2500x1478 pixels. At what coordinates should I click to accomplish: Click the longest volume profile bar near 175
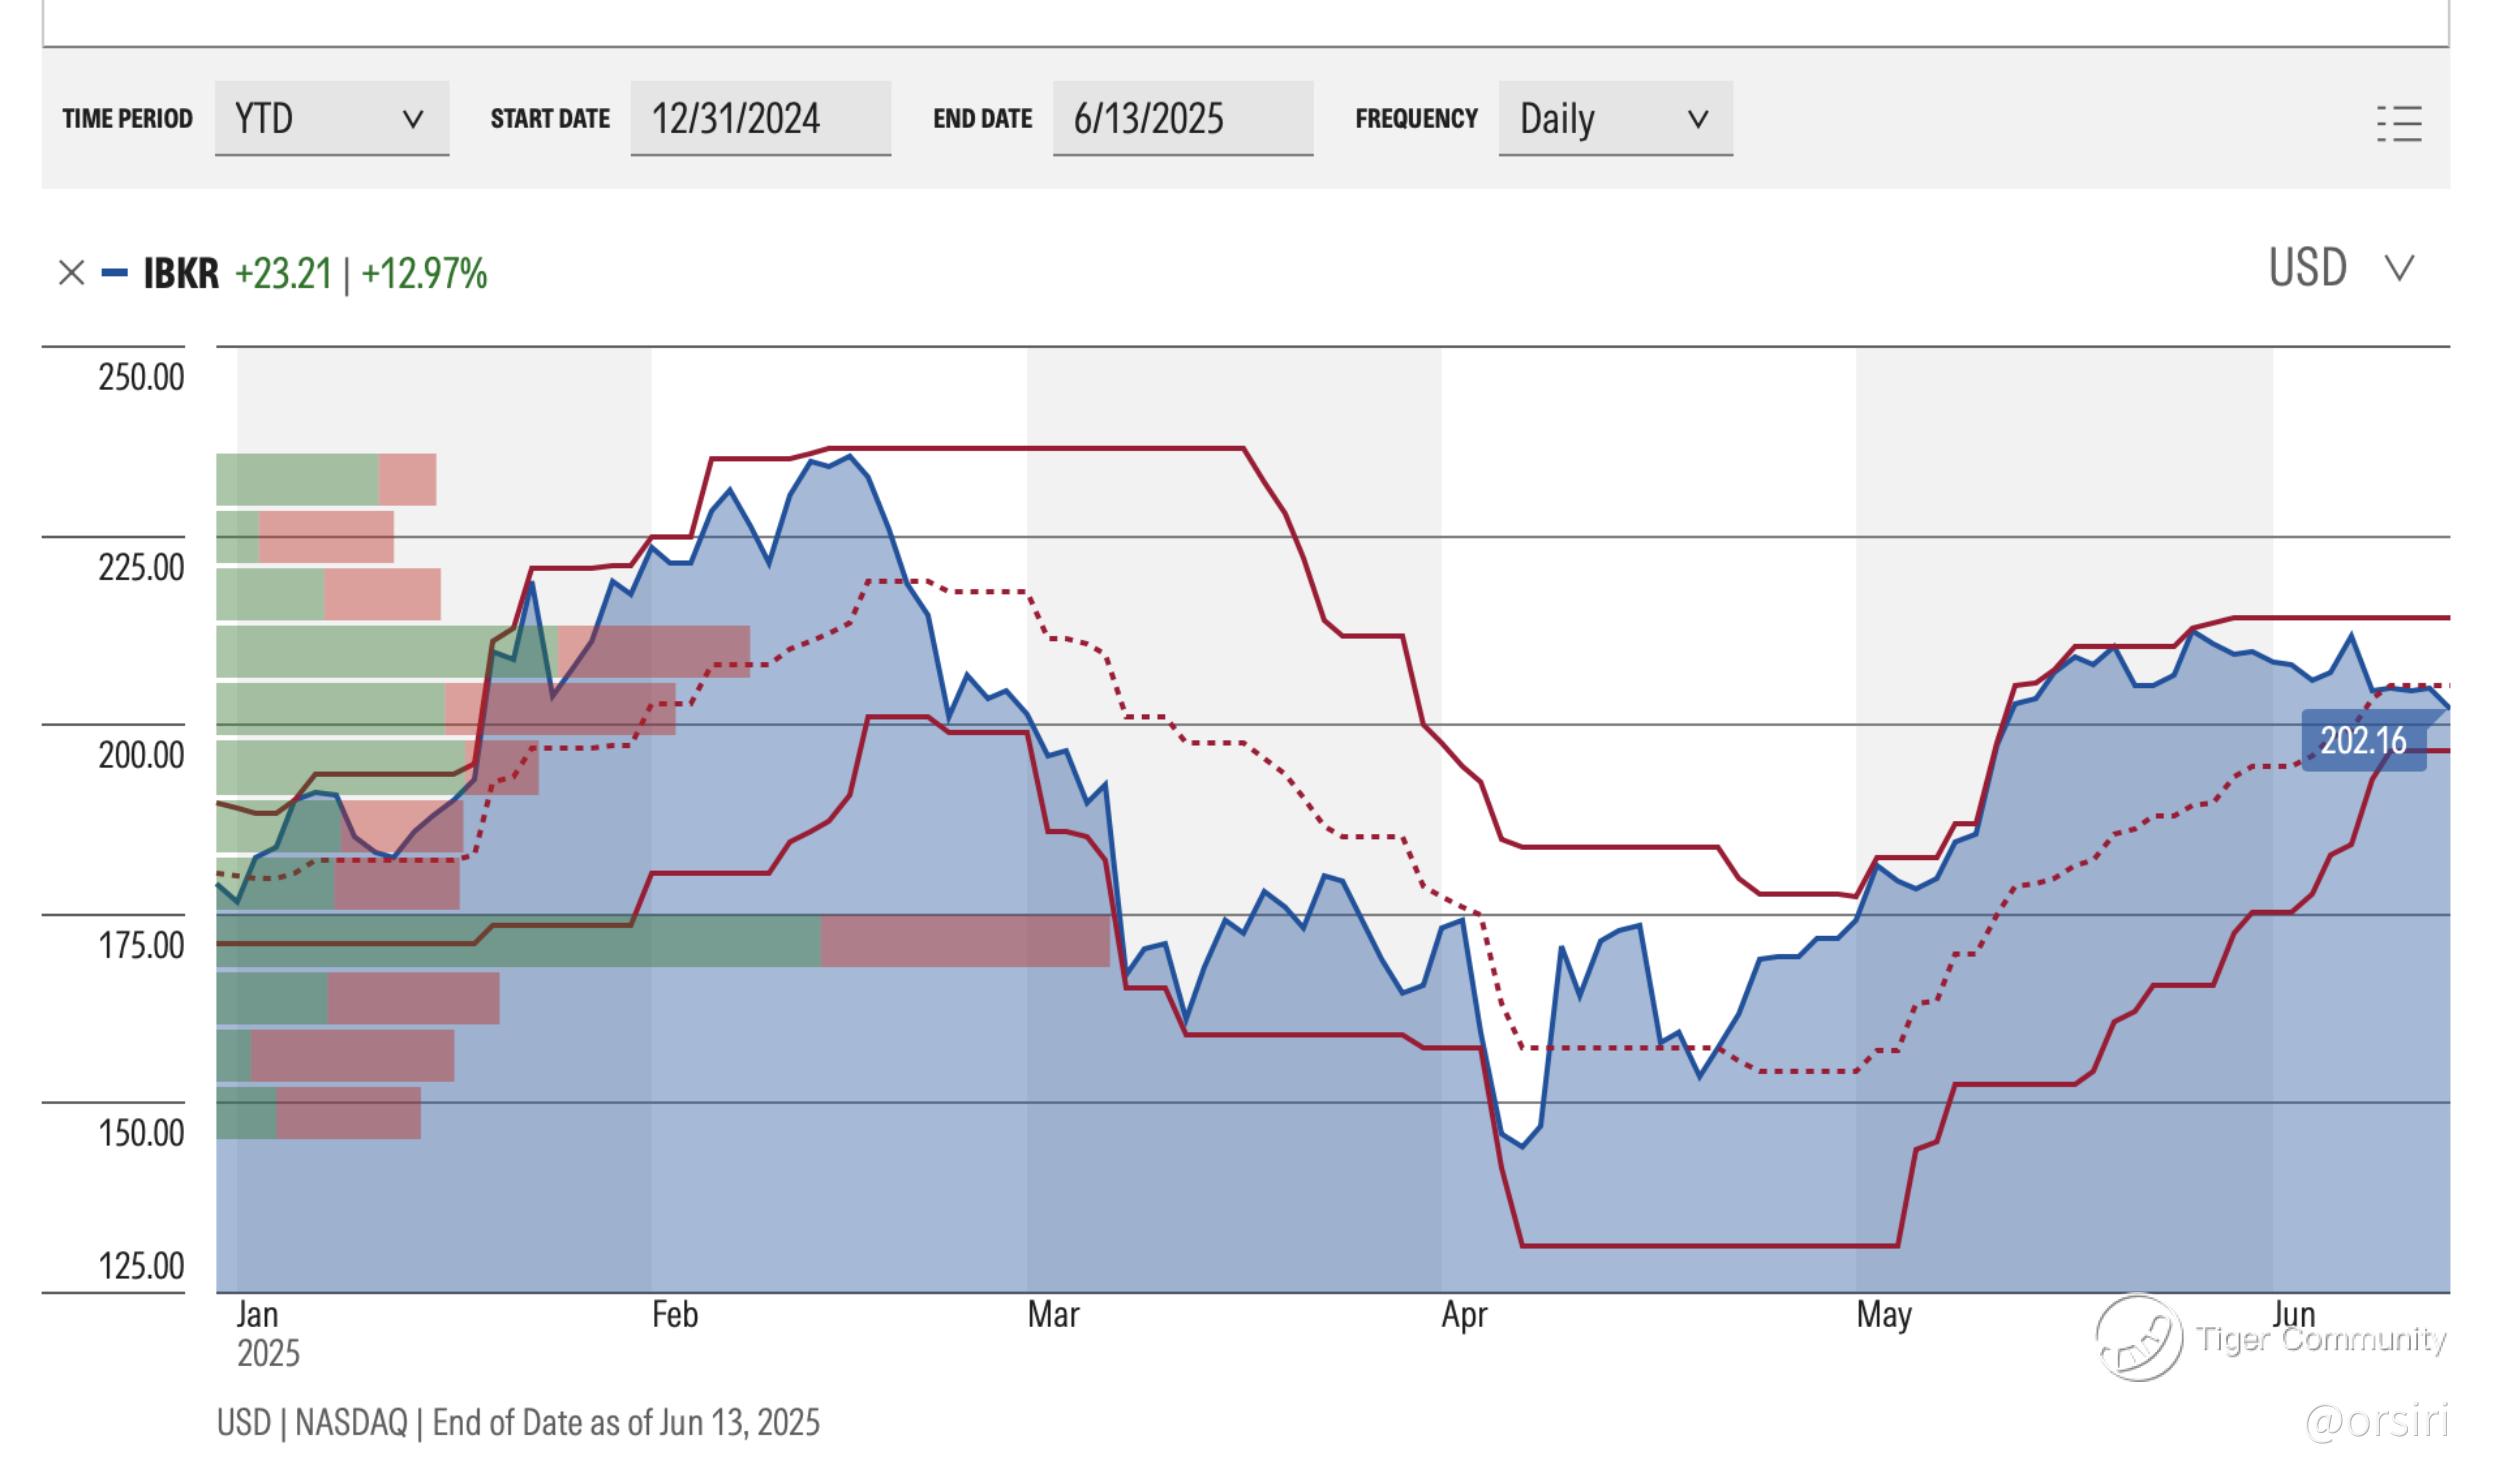[662, 941]
